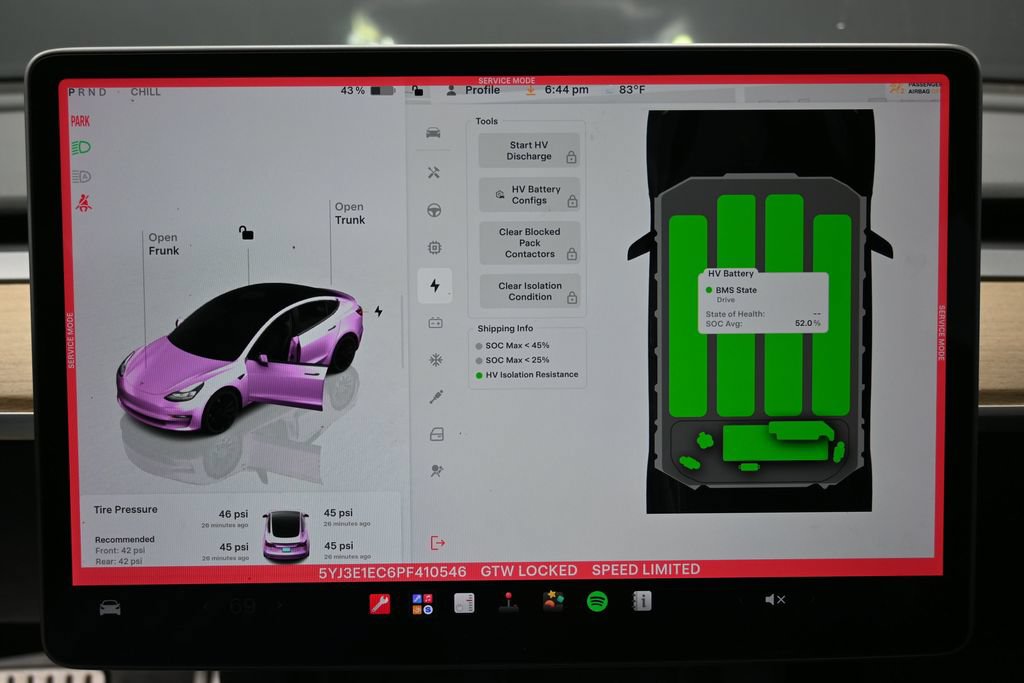Image resolution: width=1024 pixels, height=683 pixels.
Task: Tap the PARK indicator text
Action: (80, 121)
